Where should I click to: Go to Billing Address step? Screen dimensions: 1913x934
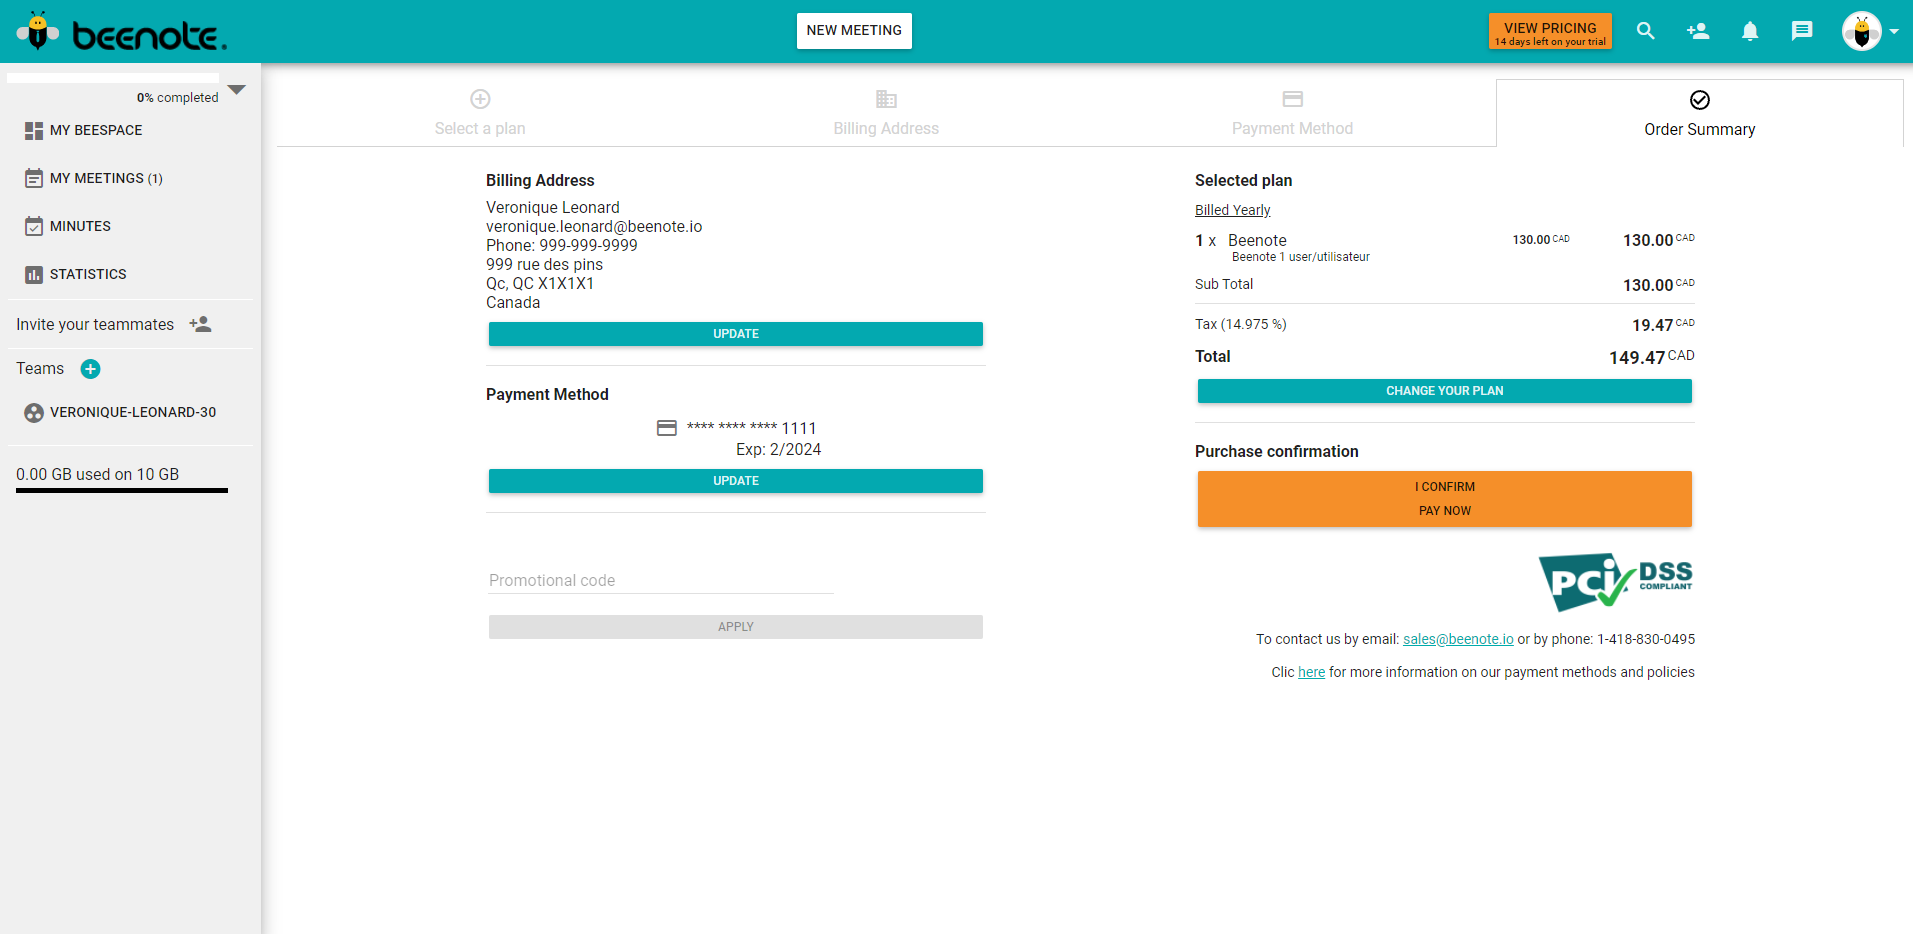click(x=886, y=113)
